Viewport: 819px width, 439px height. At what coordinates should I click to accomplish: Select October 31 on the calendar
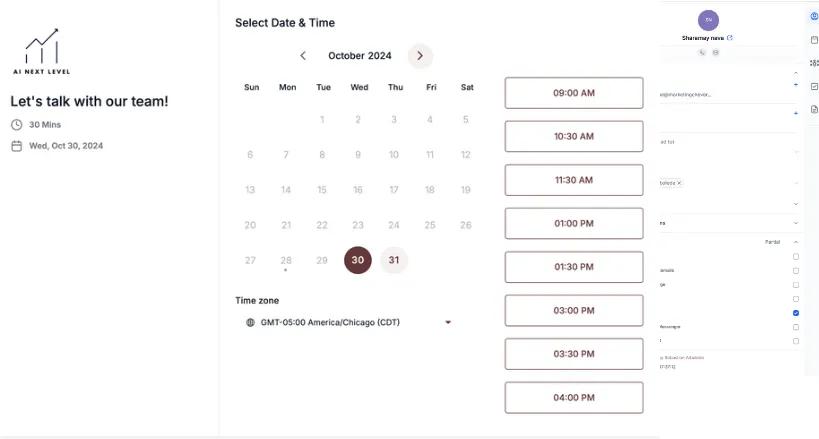394,260
